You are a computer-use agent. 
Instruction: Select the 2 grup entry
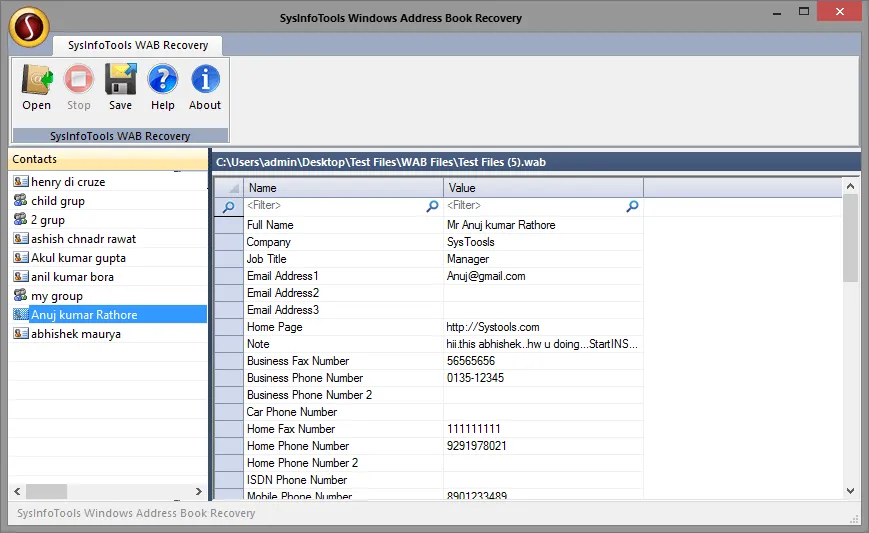pyautogui.click(x=48, y=220)
